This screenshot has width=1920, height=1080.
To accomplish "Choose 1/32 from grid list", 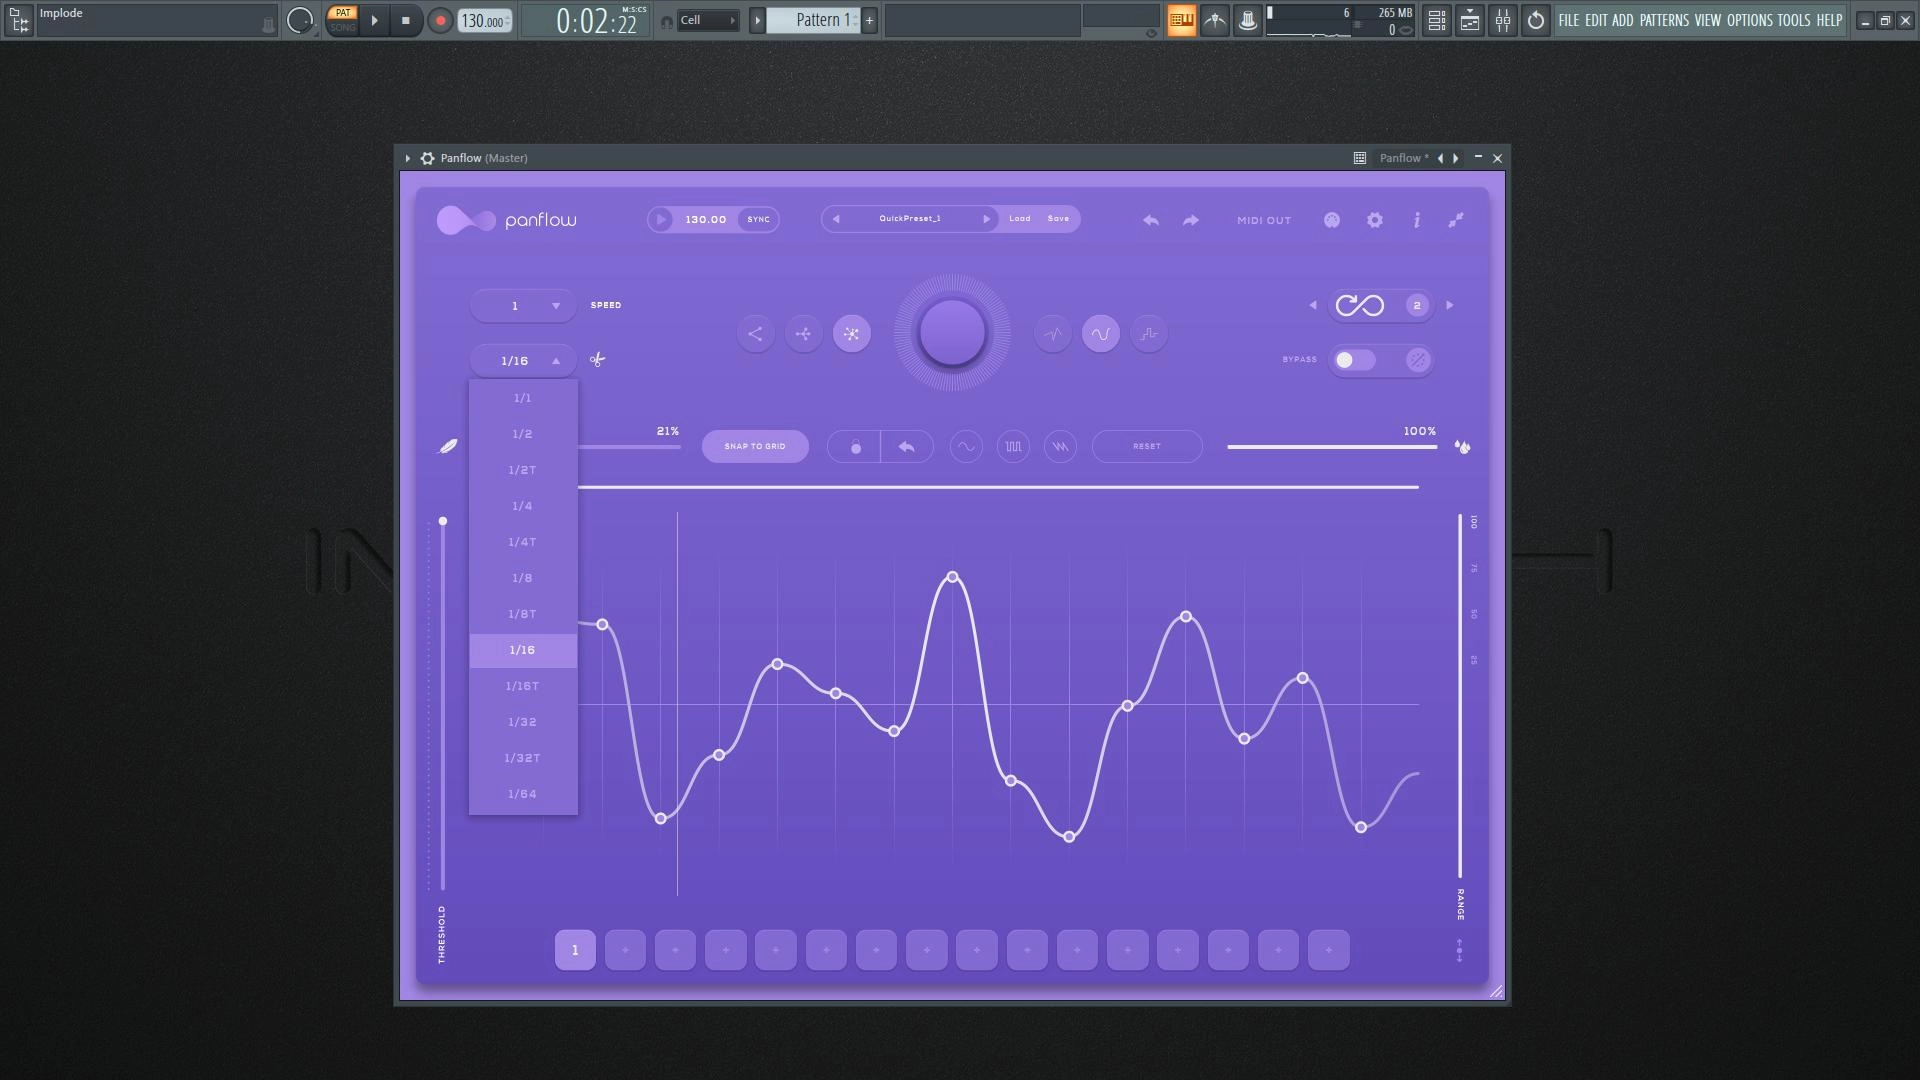I will click(523, 722).
